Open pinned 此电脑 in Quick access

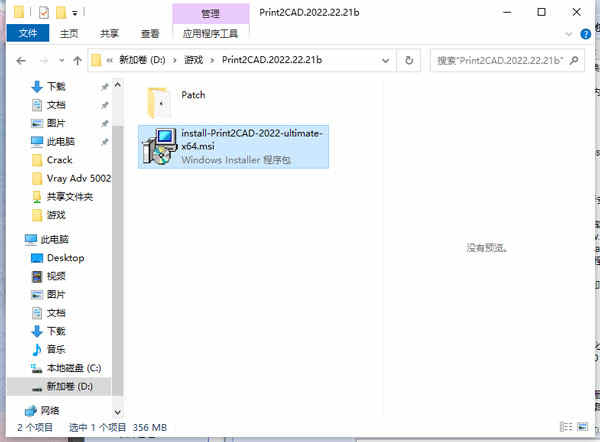60,142
